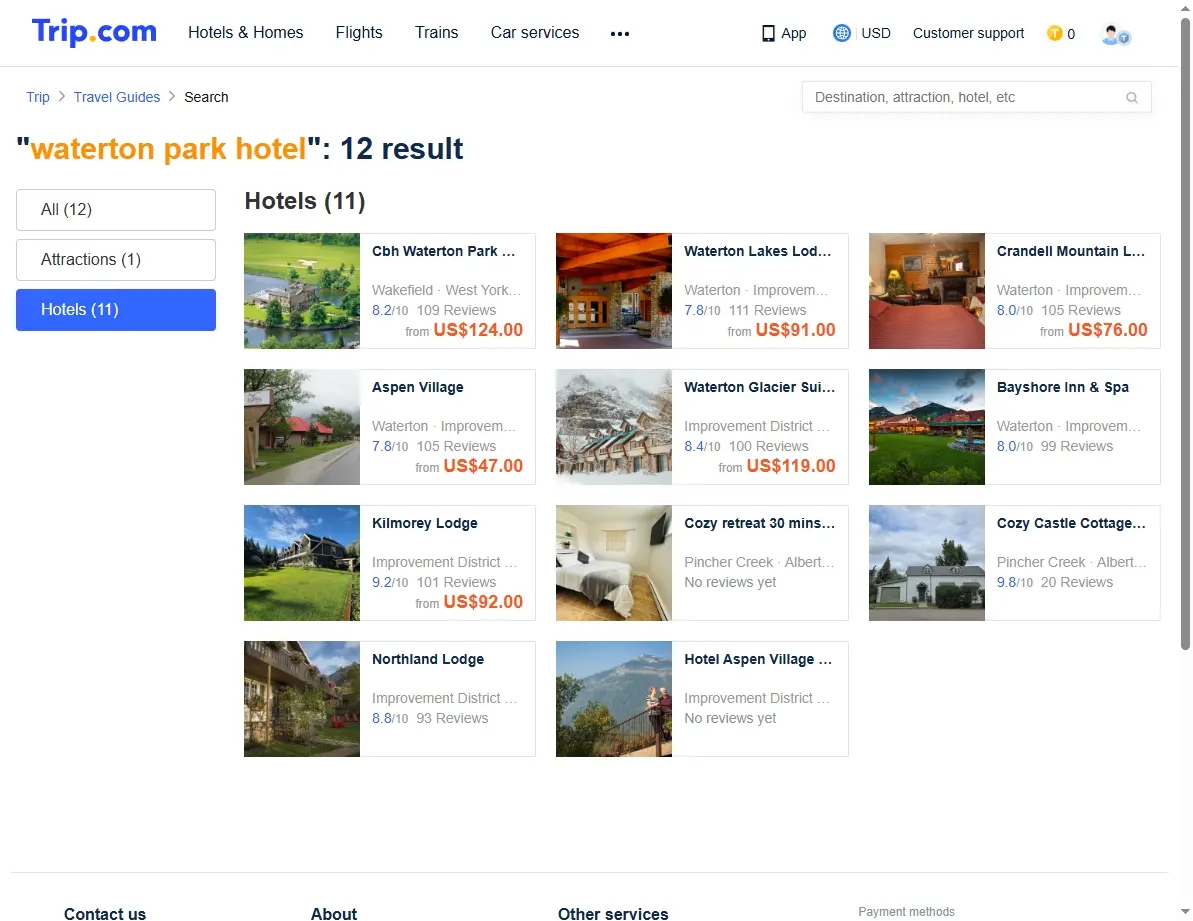Click the 93 Reviews text
This screenshot has width=1193, height=921.
pyautogui.click(x=452, y=719)
